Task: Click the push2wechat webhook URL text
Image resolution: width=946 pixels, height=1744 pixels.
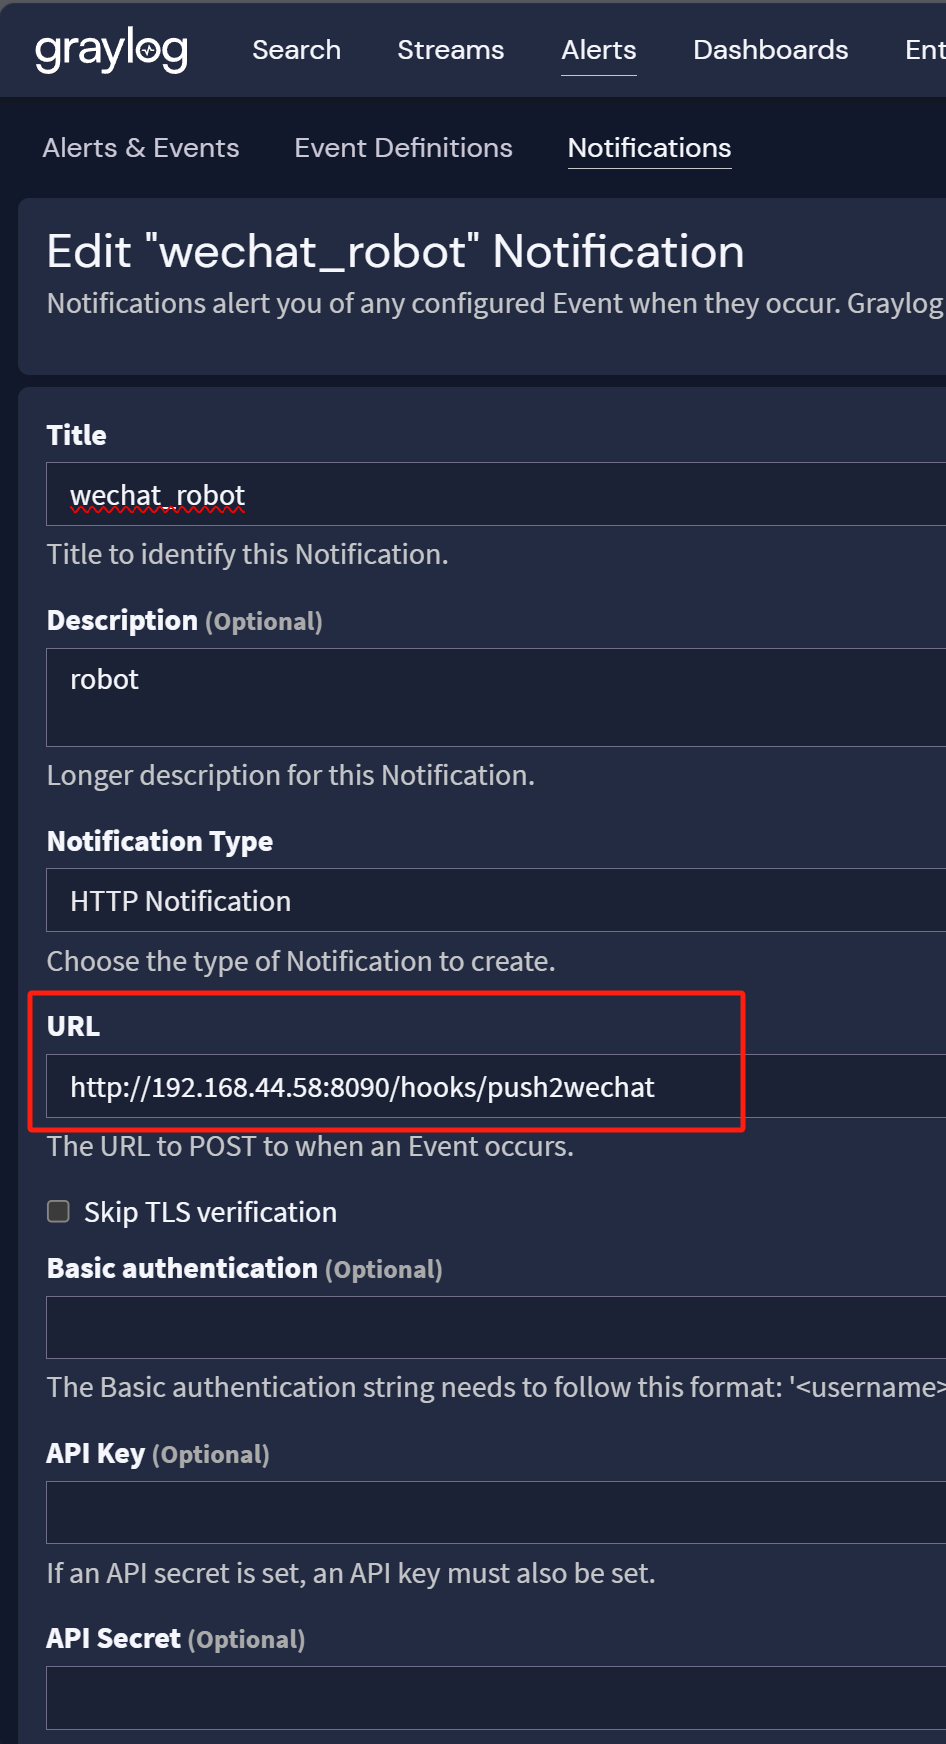Action: click(x=362, y=1087)
